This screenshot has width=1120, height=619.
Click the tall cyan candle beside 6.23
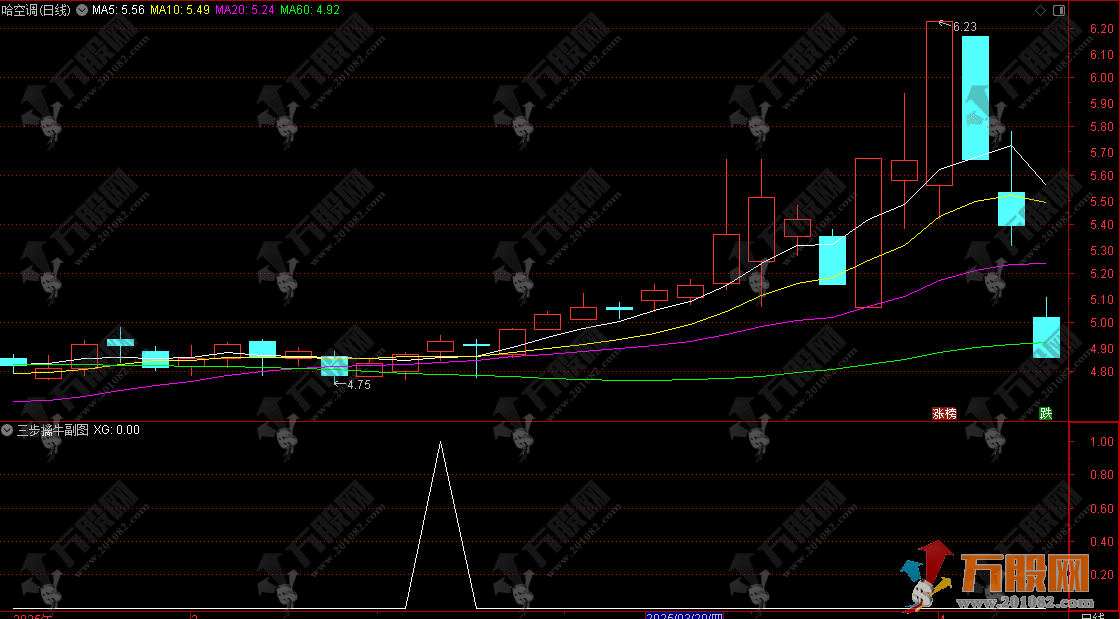[975, 98]
